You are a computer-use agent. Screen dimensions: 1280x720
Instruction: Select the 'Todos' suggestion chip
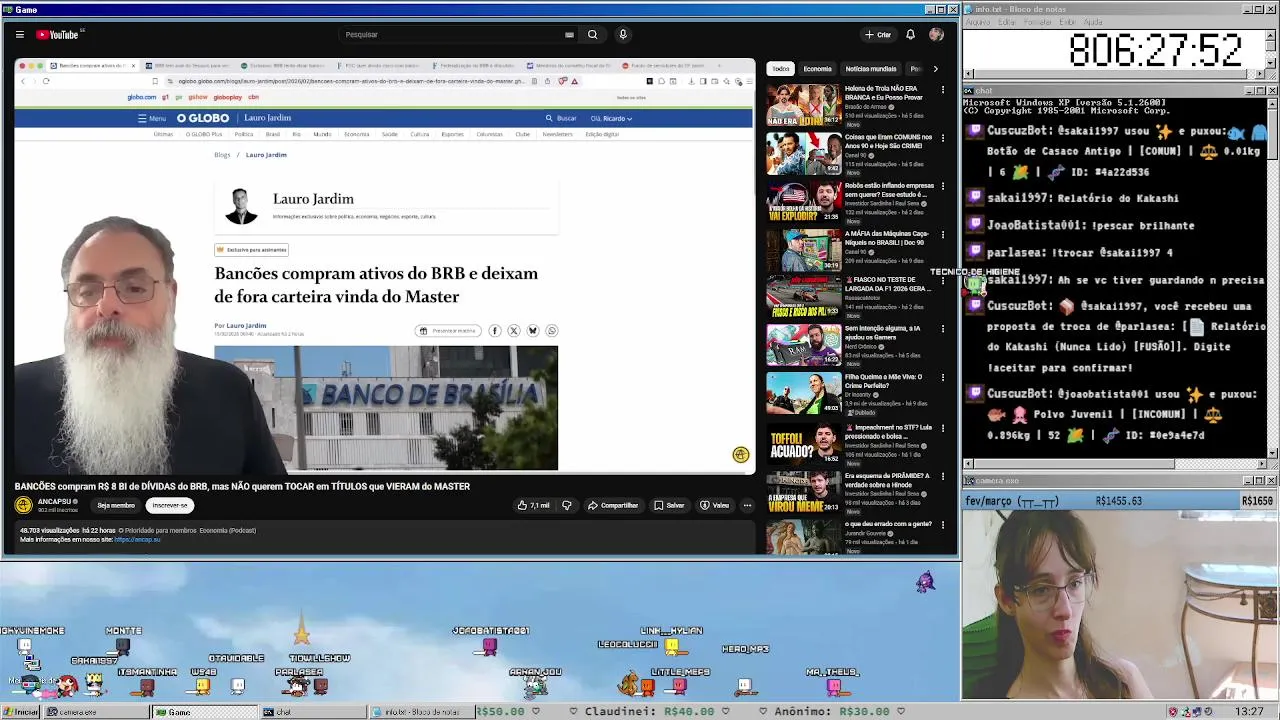(x=781, y=69)
